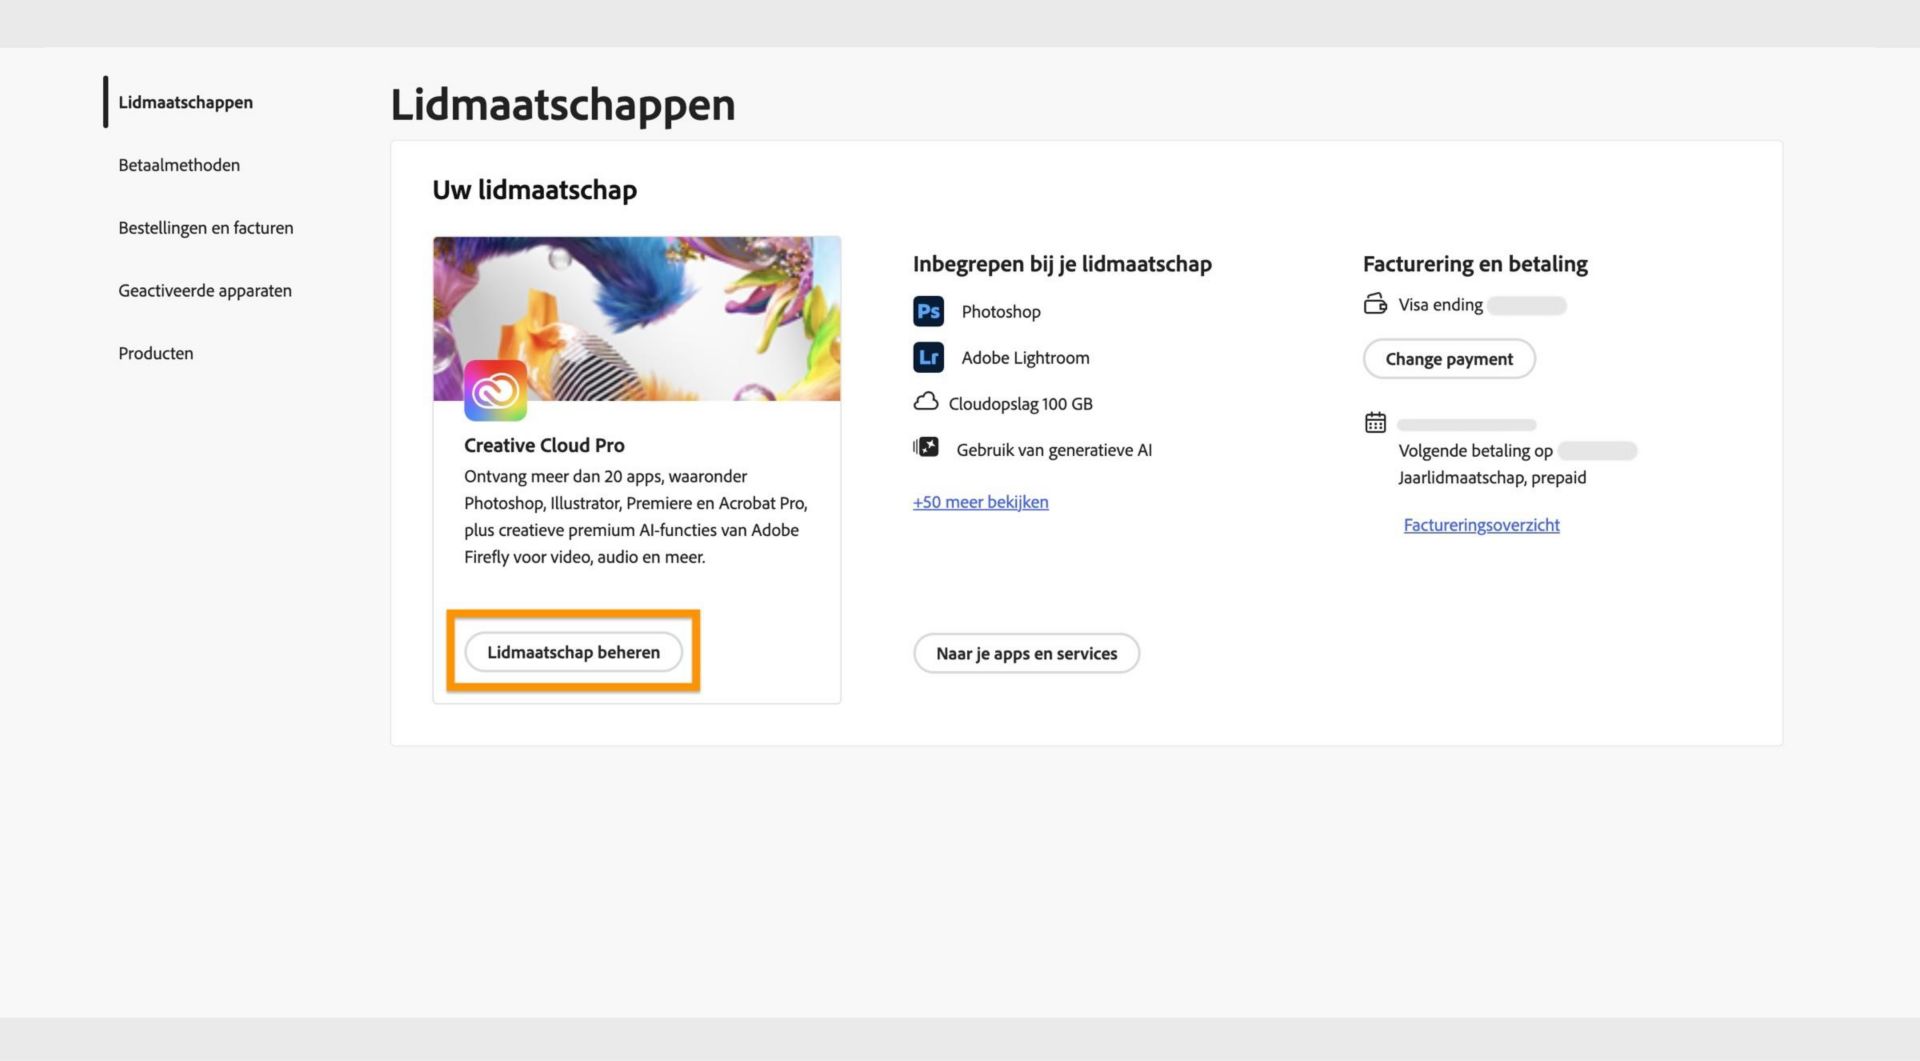
Task: Click the cloud storage icon next to Cloudopslag
Action: click(x=927, y=403)
